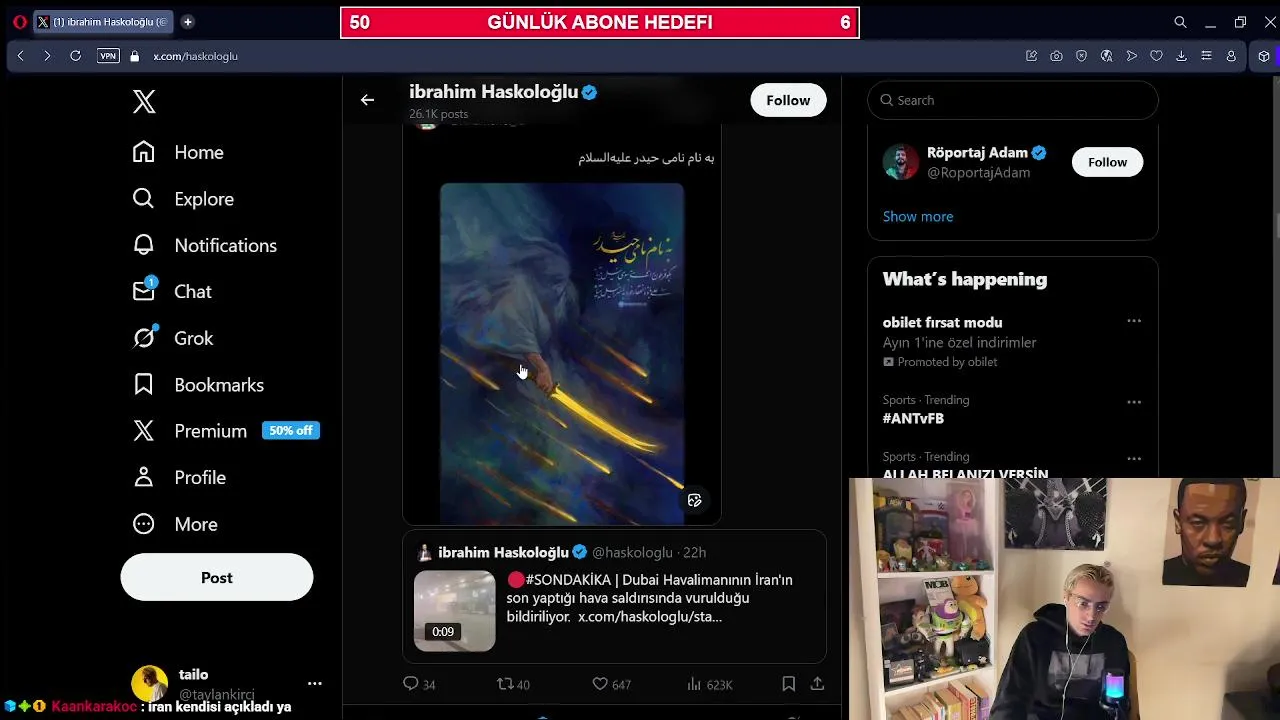The width and height of the screenshot is (1280, 720).
Task: Share the post via share icon
Action: click(817, 684)
